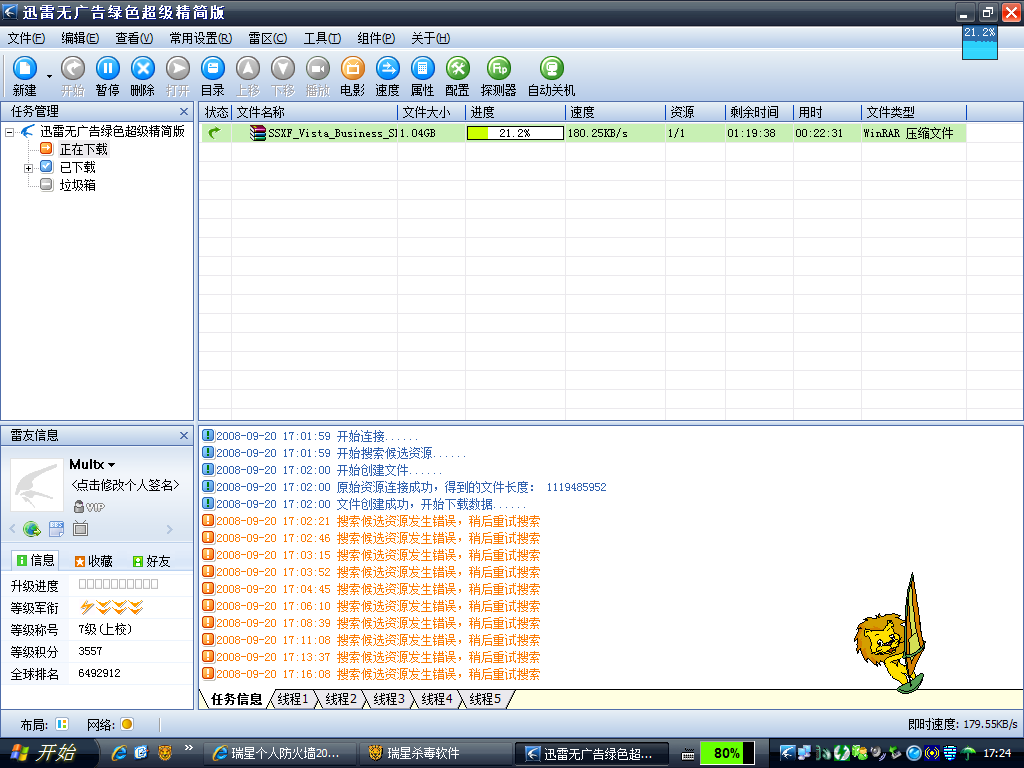The width and height of the screenshot is (1024, 768).
Task: Sort by the 文件大小 column header
Action: (431, 112)
